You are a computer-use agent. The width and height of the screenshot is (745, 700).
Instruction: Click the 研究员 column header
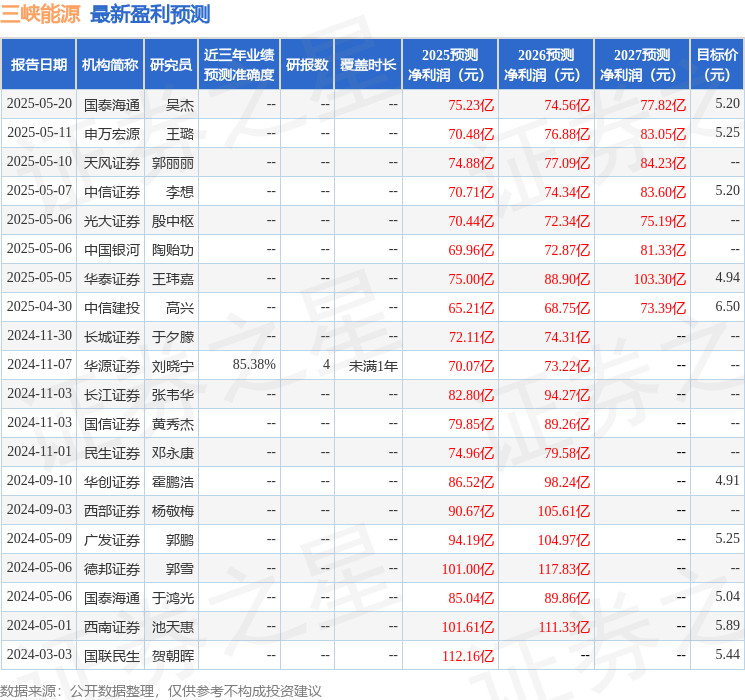171,64
